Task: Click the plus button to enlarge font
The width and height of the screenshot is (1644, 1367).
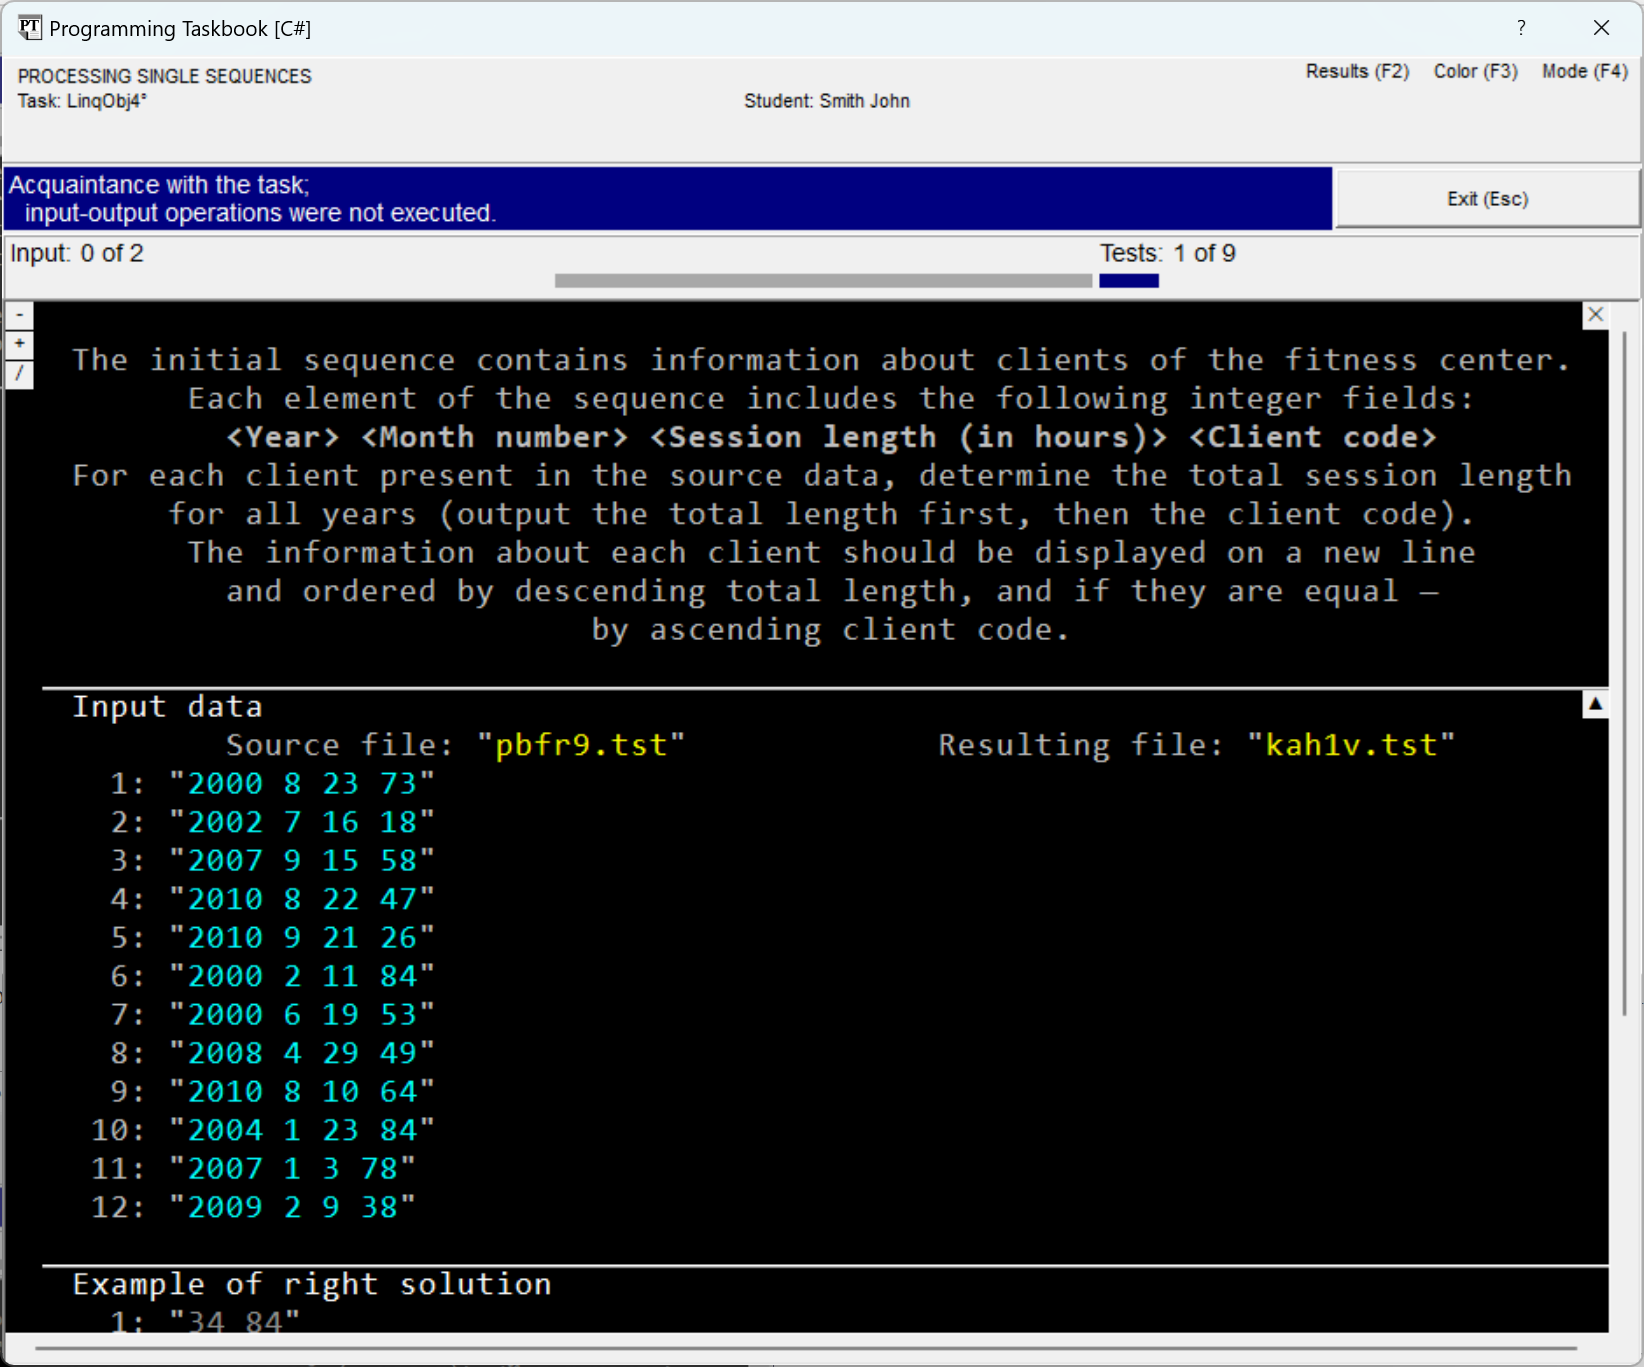Action: coord(19,344)
